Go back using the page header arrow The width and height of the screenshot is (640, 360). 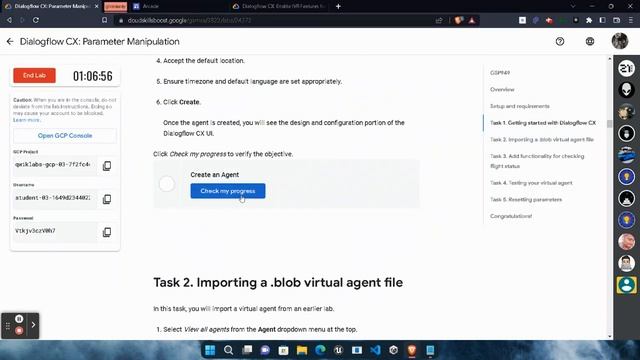10,41
